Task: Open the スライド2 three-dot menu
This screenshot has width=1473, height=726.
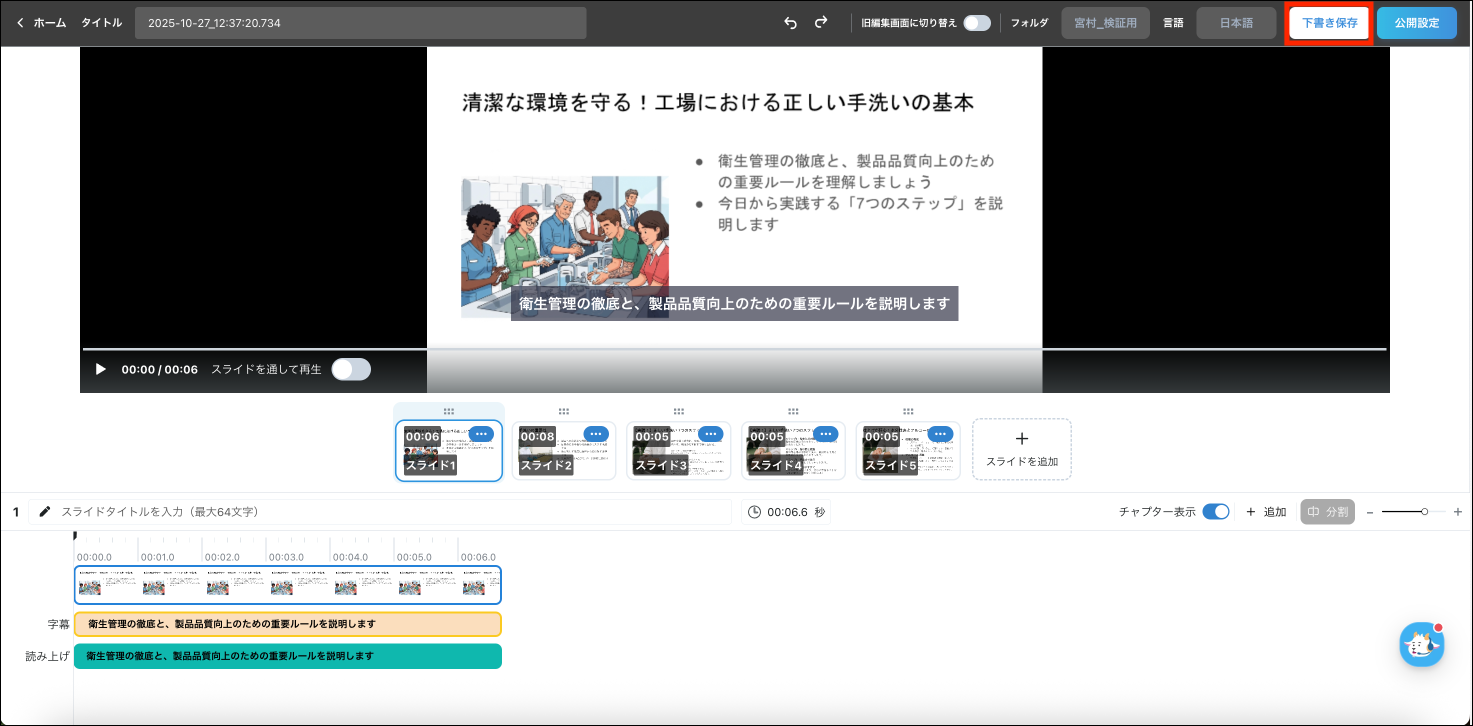Action: pos(596,434)
